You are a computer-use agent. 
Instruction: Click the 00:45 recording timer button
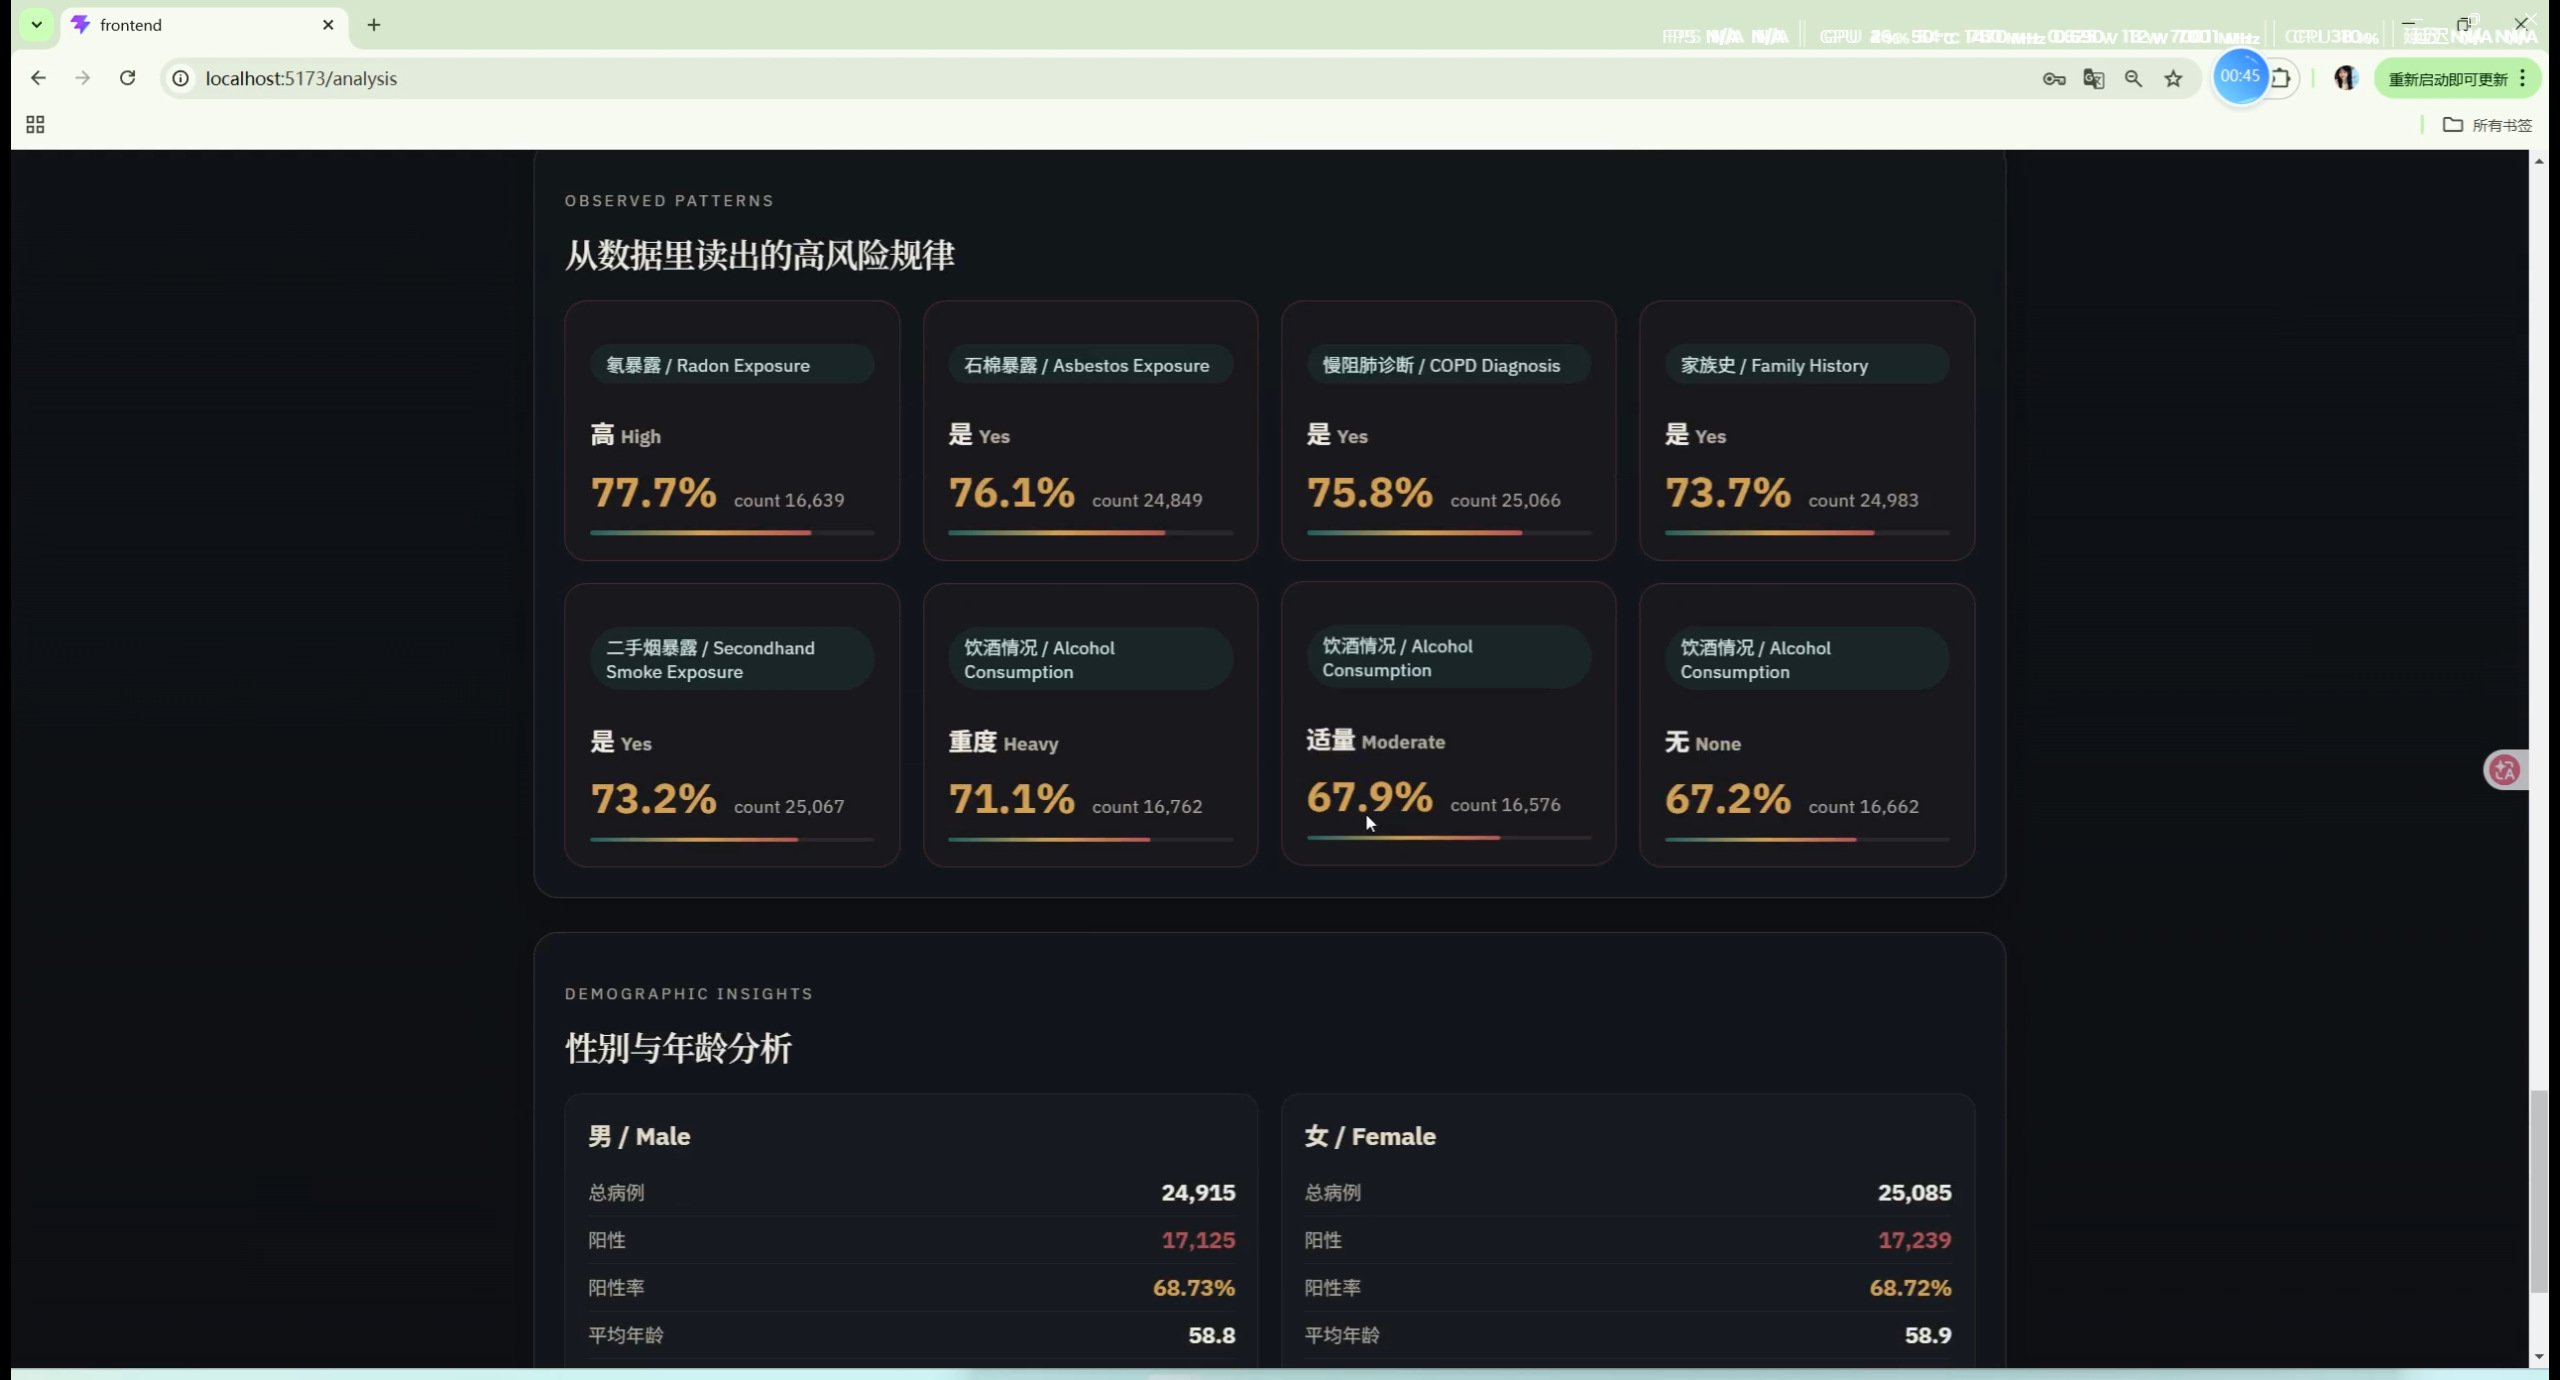click(x=2239, y=76)
